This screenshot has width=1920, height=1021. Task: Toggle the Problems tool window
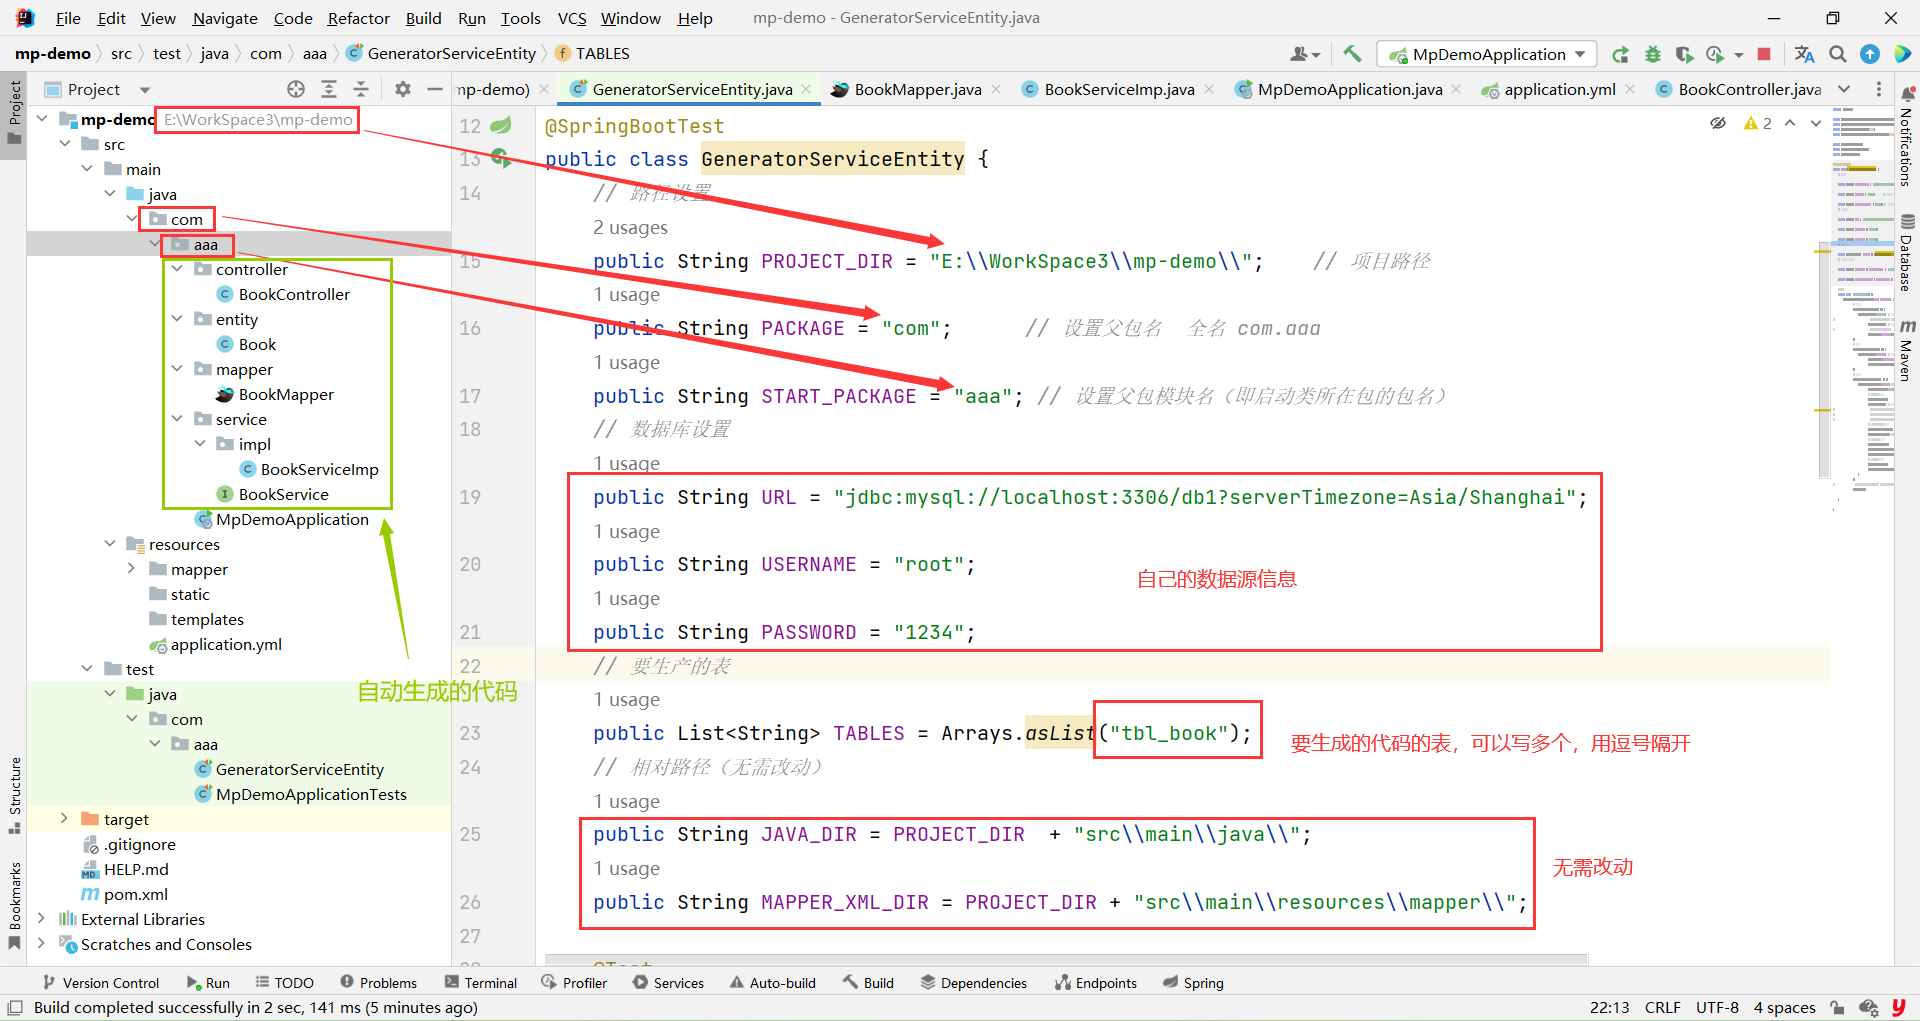click(x=378, y=983)
